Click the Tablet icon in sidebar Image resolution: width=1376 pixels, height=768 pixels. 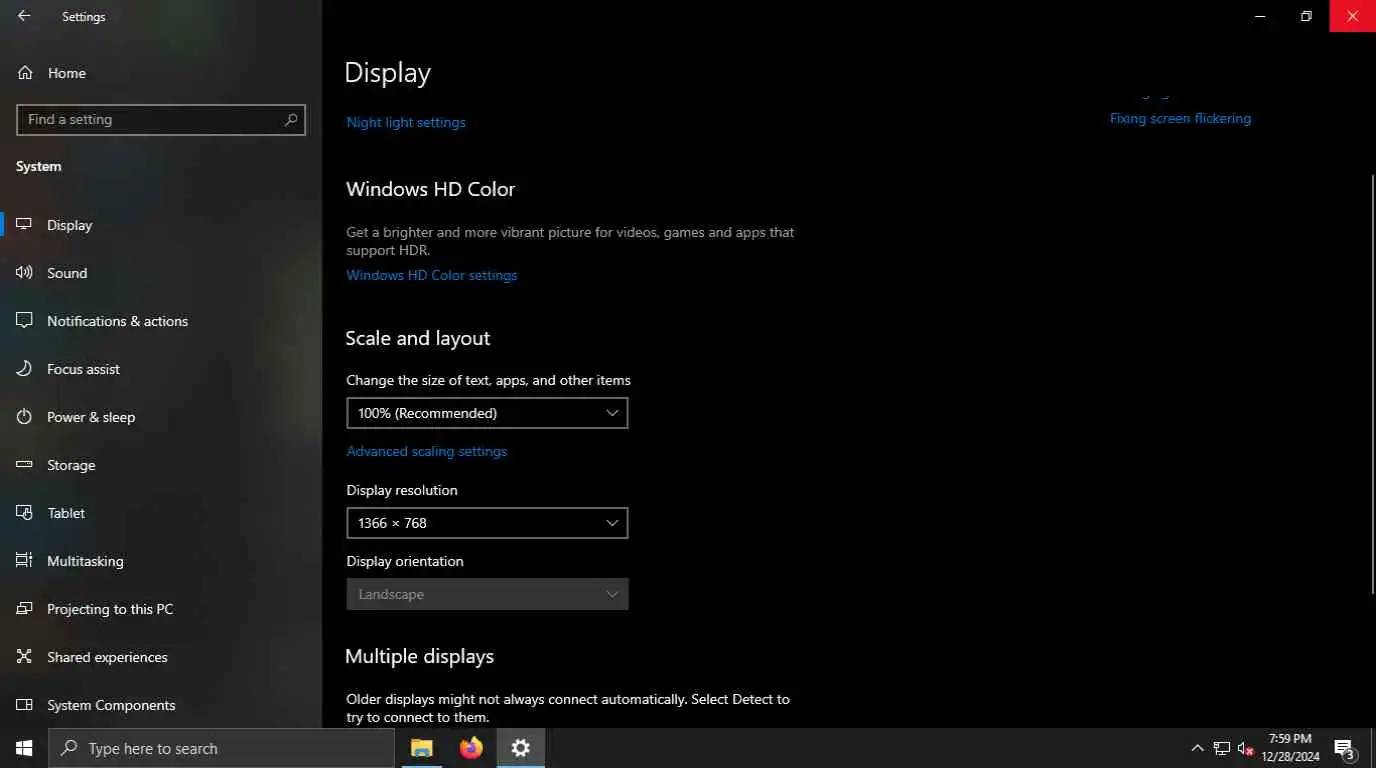25,513
